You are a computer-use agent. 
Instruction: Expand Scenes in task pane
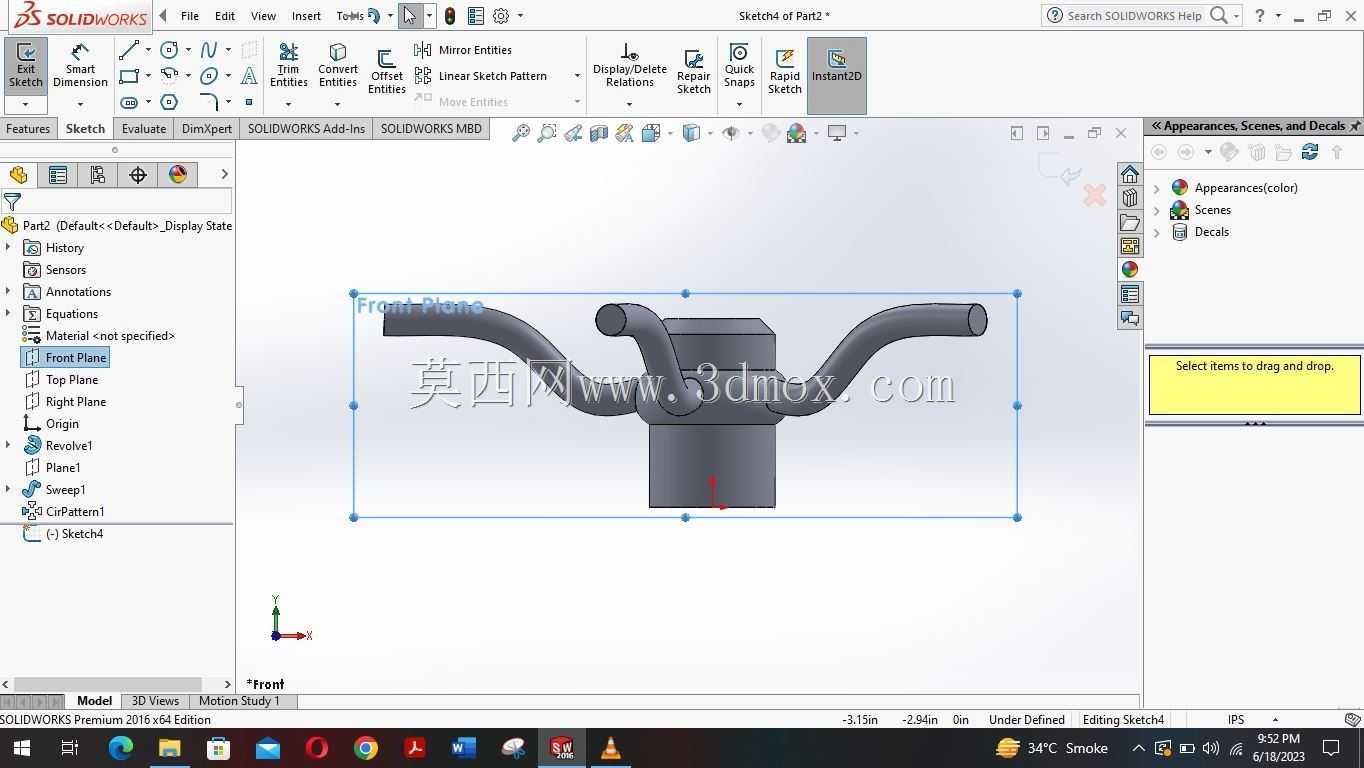tap(1157, 210)
